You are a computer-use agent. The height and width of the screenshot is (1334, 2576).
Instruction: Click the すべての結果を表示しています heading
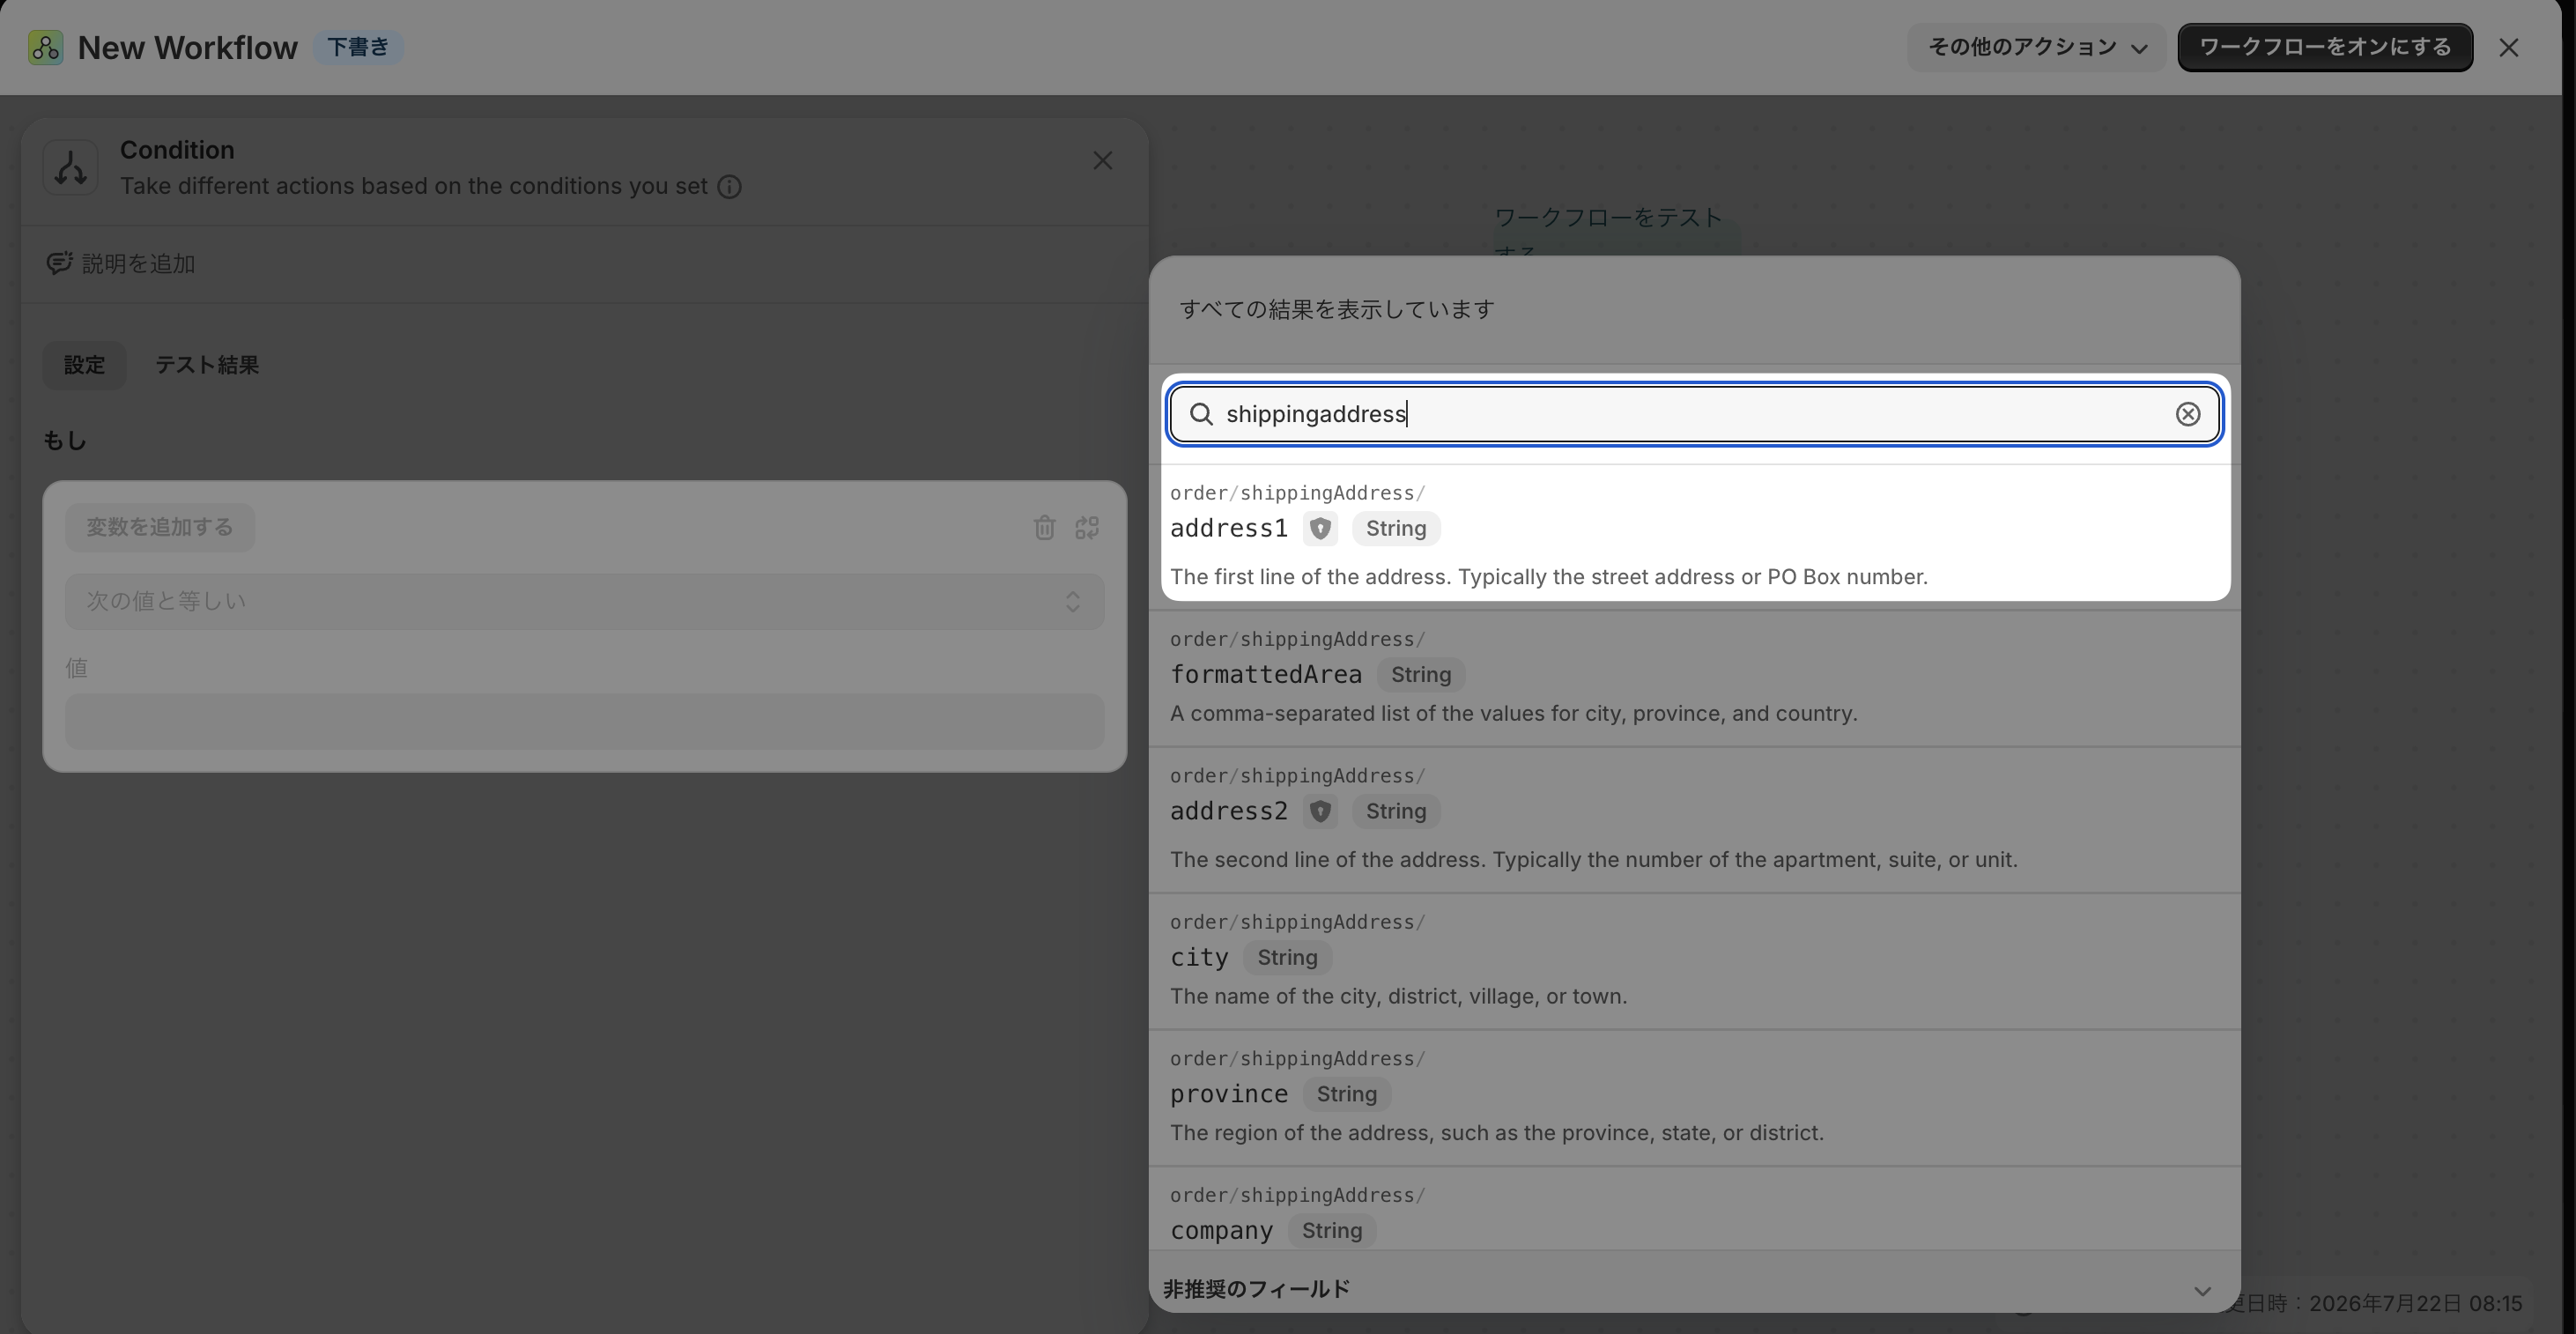[1337, 309]
